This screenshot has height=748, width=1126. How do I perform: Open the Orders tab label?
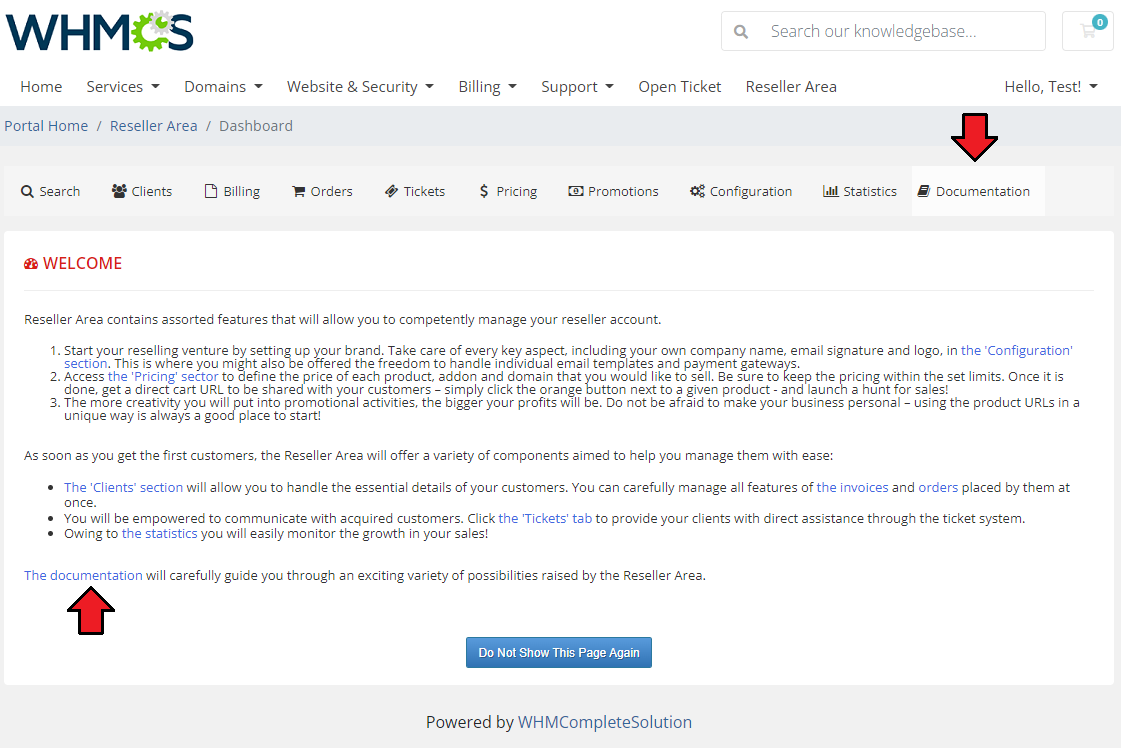pyautogui.click(x=331, y=192)
